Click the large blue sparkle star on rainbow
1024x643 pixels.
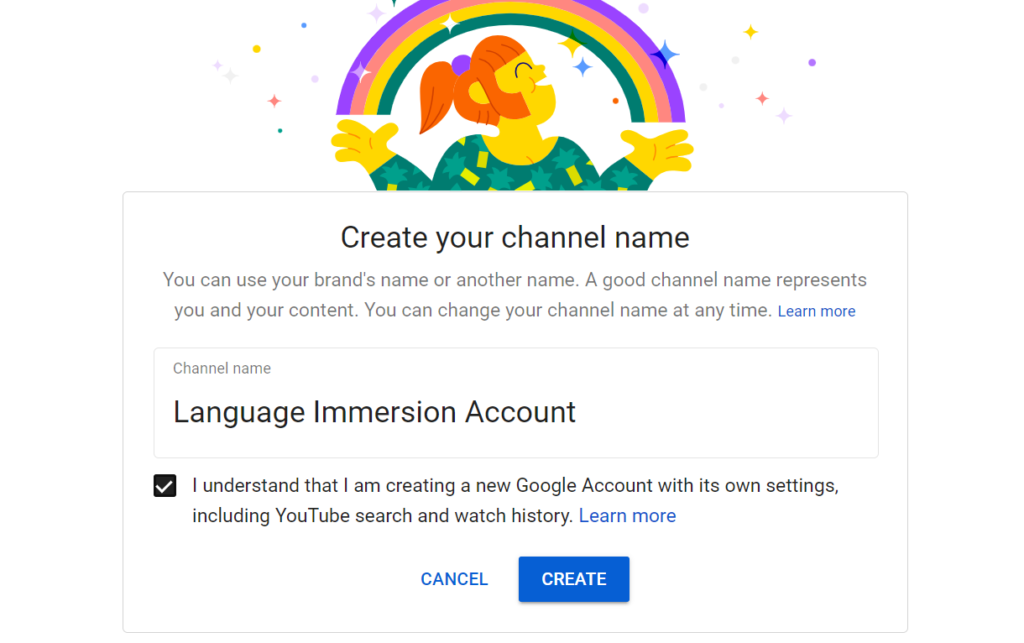(664, 53)
